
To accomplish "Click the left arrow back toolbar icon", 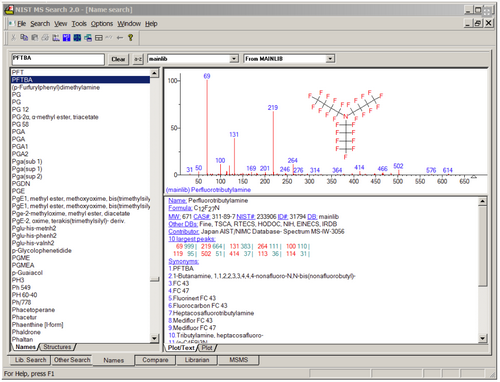I will [x=120, y=38].
